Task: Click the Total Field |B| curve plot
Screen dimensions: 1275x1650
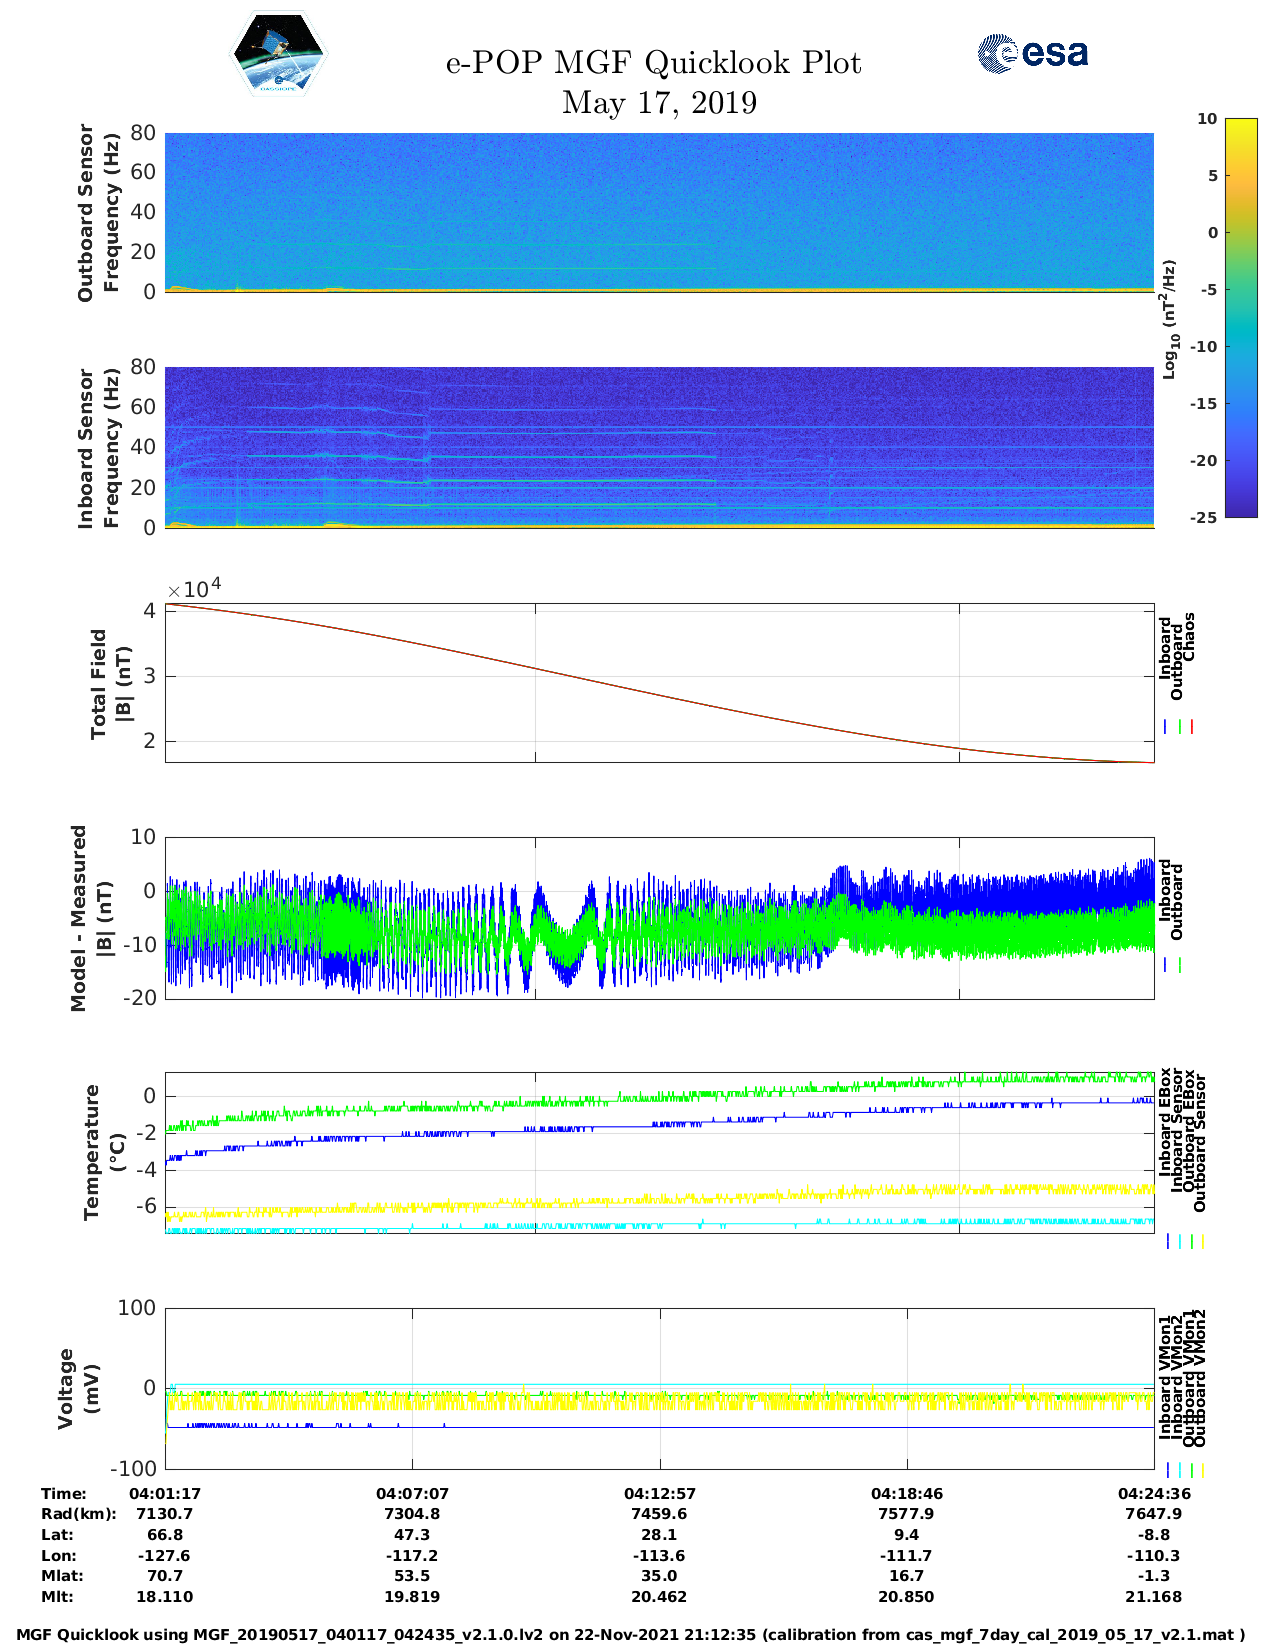Action: click(x=659, y=683)
